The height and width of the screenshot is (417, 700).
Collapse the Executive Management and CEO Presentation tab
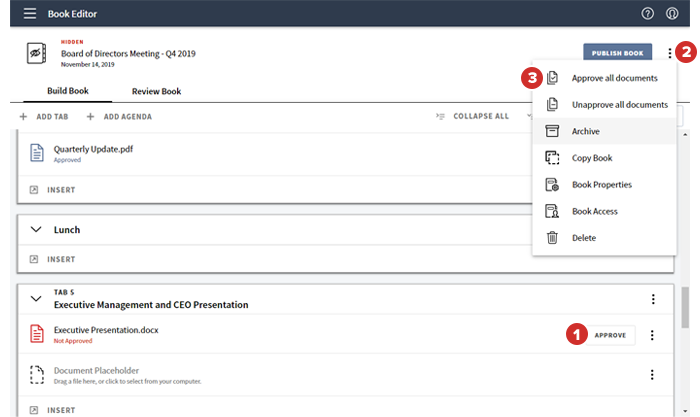(x=36, y=298)
